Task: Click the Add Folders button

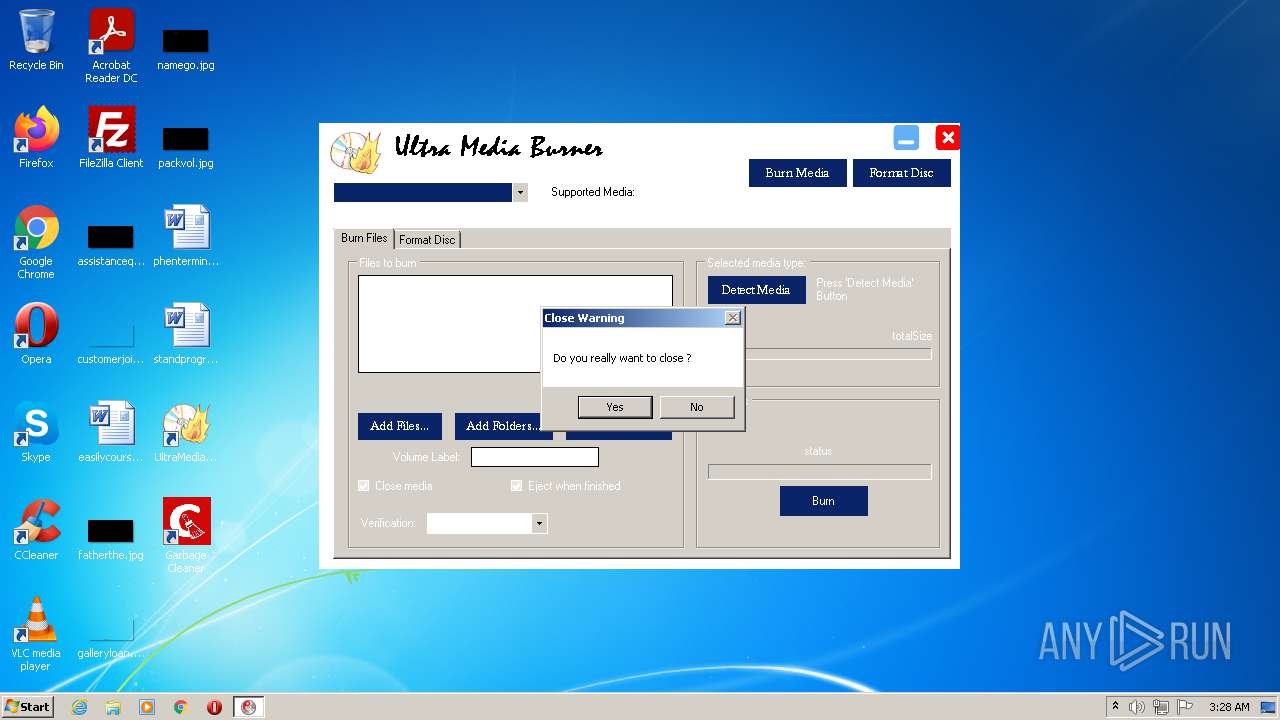Action: [502, 426]
